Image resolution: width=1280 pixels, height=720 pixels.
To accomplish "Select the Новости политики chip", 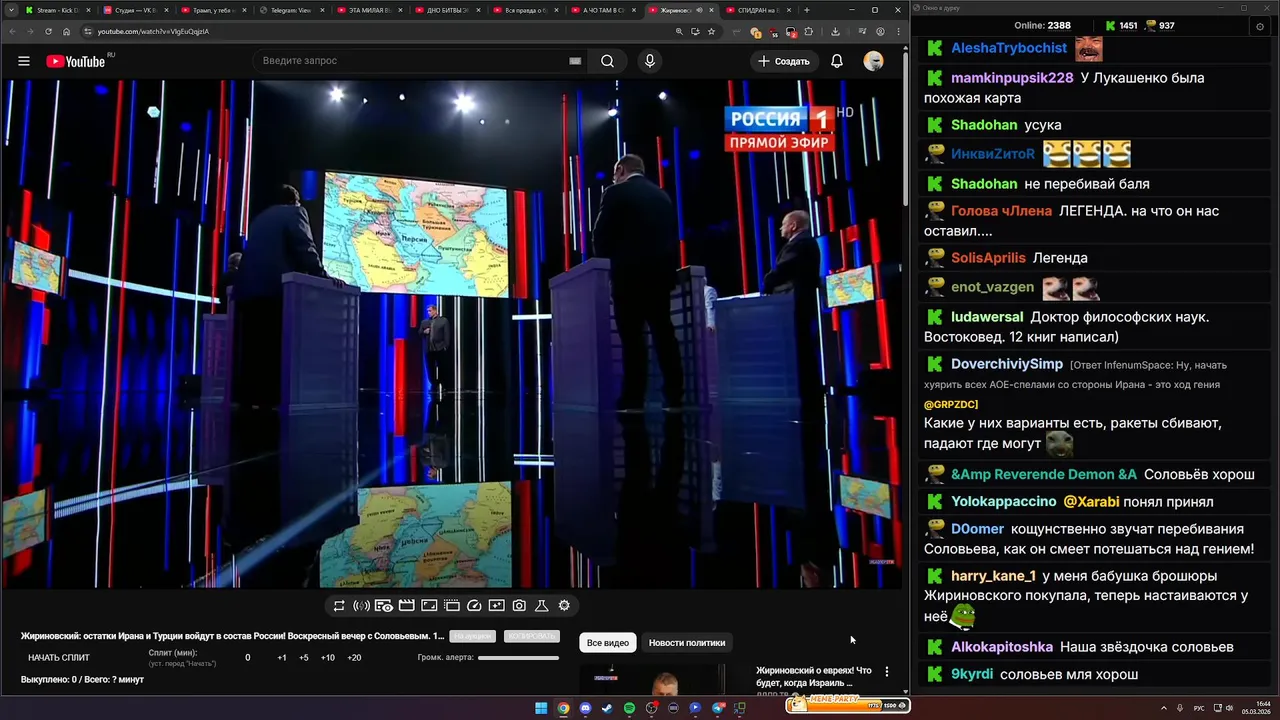I will (687, 643).
